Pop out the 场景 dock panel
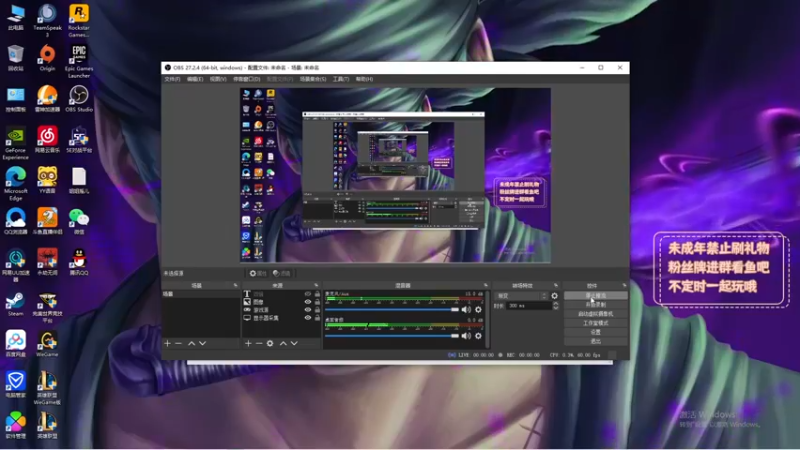 (235, 285)
